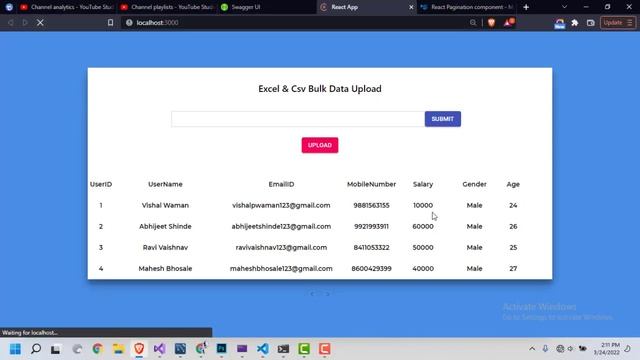Click the UserName column header
Screen dimensions: 640x360
(x=165, y=184)
